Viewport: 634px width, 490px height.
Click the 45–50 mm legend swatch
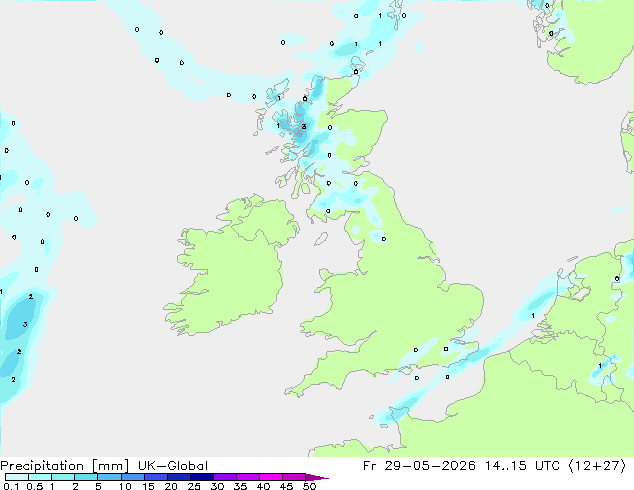(294, 477)
